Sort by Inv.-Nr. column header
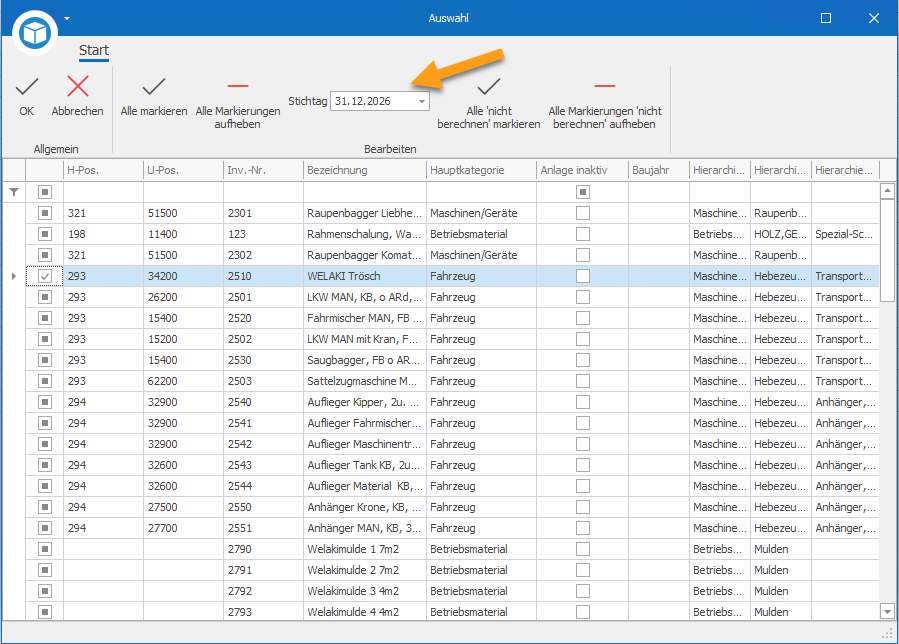Screen dimensions: 899x644 click(x=263, y=170)
